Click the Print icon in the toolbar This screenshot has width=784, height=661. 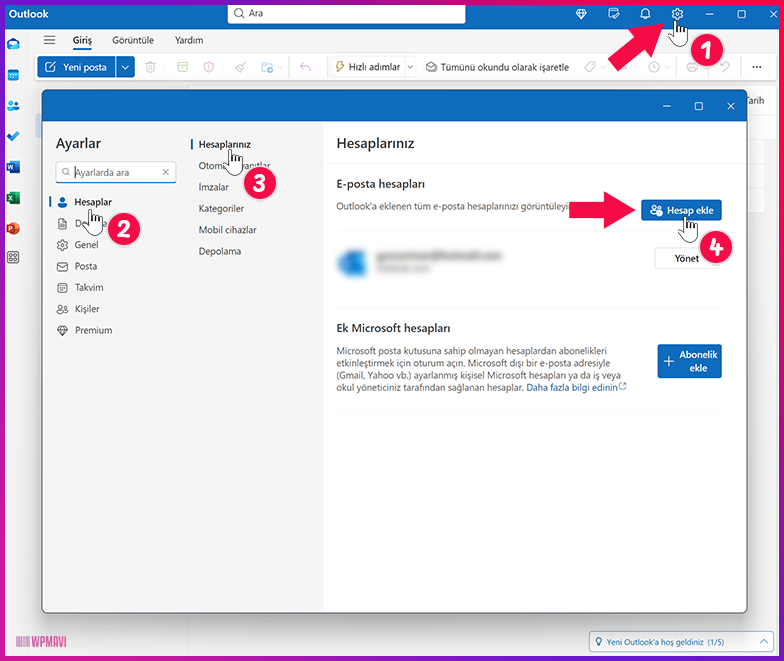tap(692, 67)
